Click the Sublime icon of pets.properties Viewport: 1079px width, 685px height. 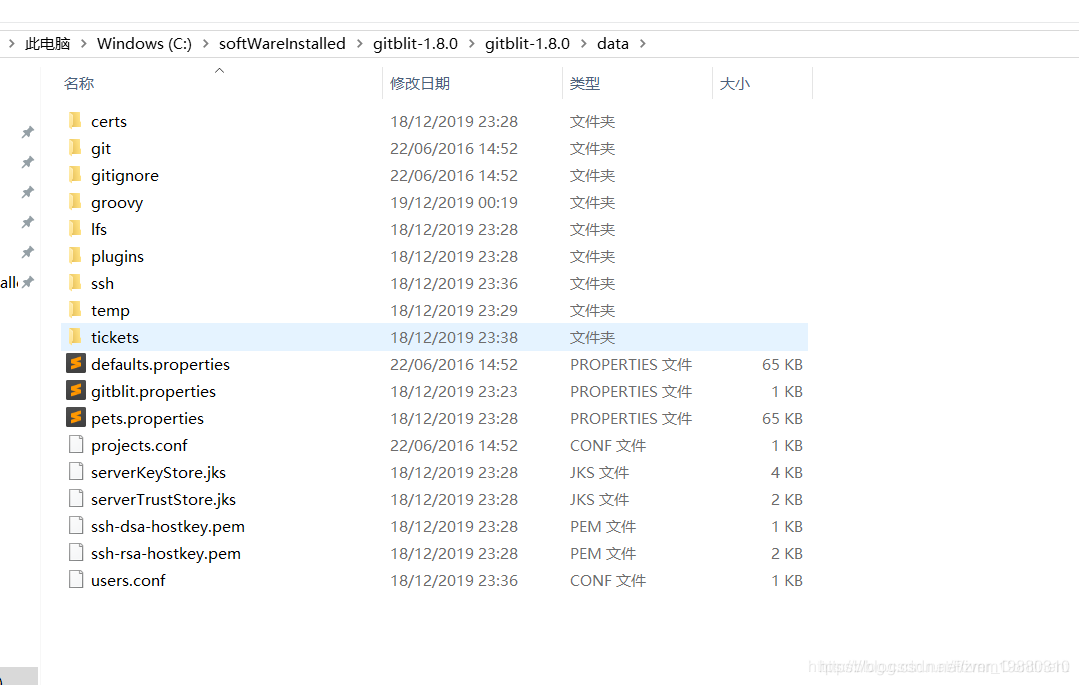tap(76, 417)
